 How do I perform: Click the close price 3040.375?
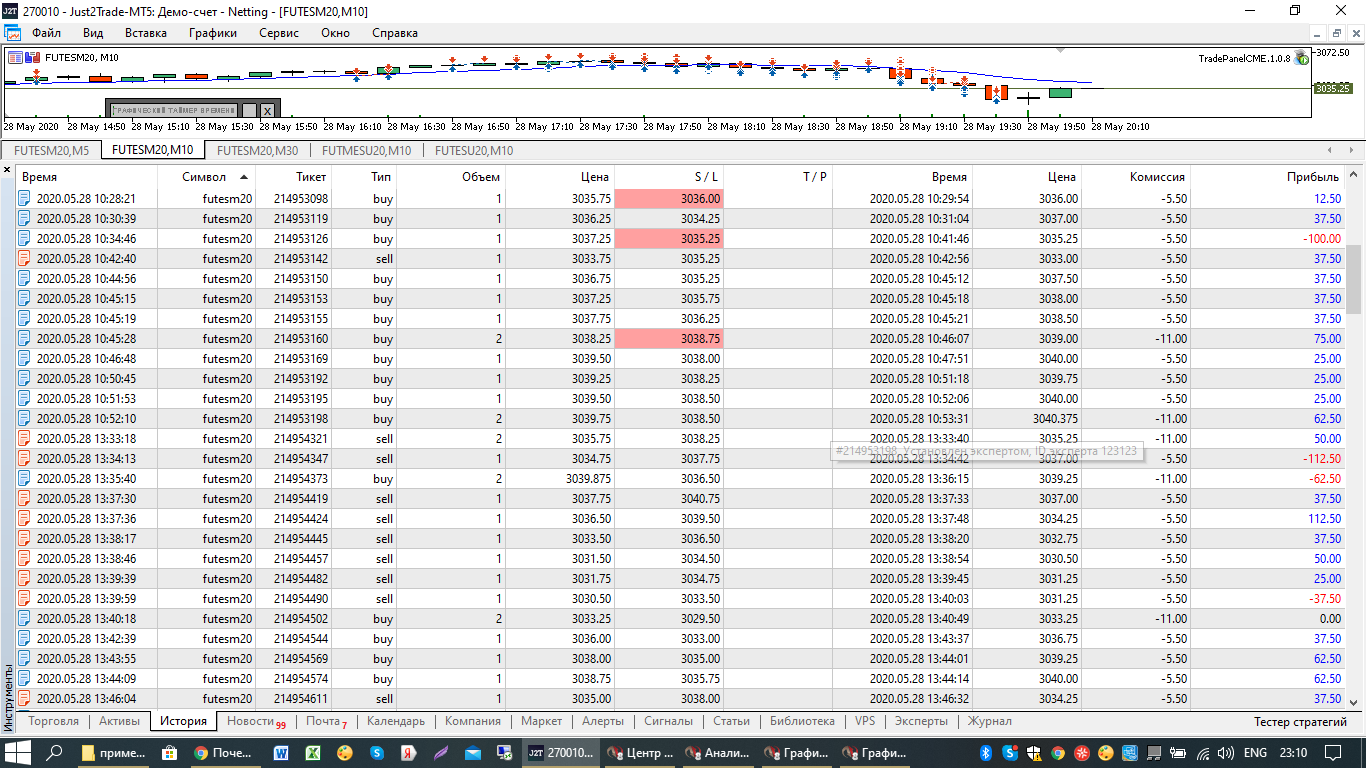pos(1055,419)
